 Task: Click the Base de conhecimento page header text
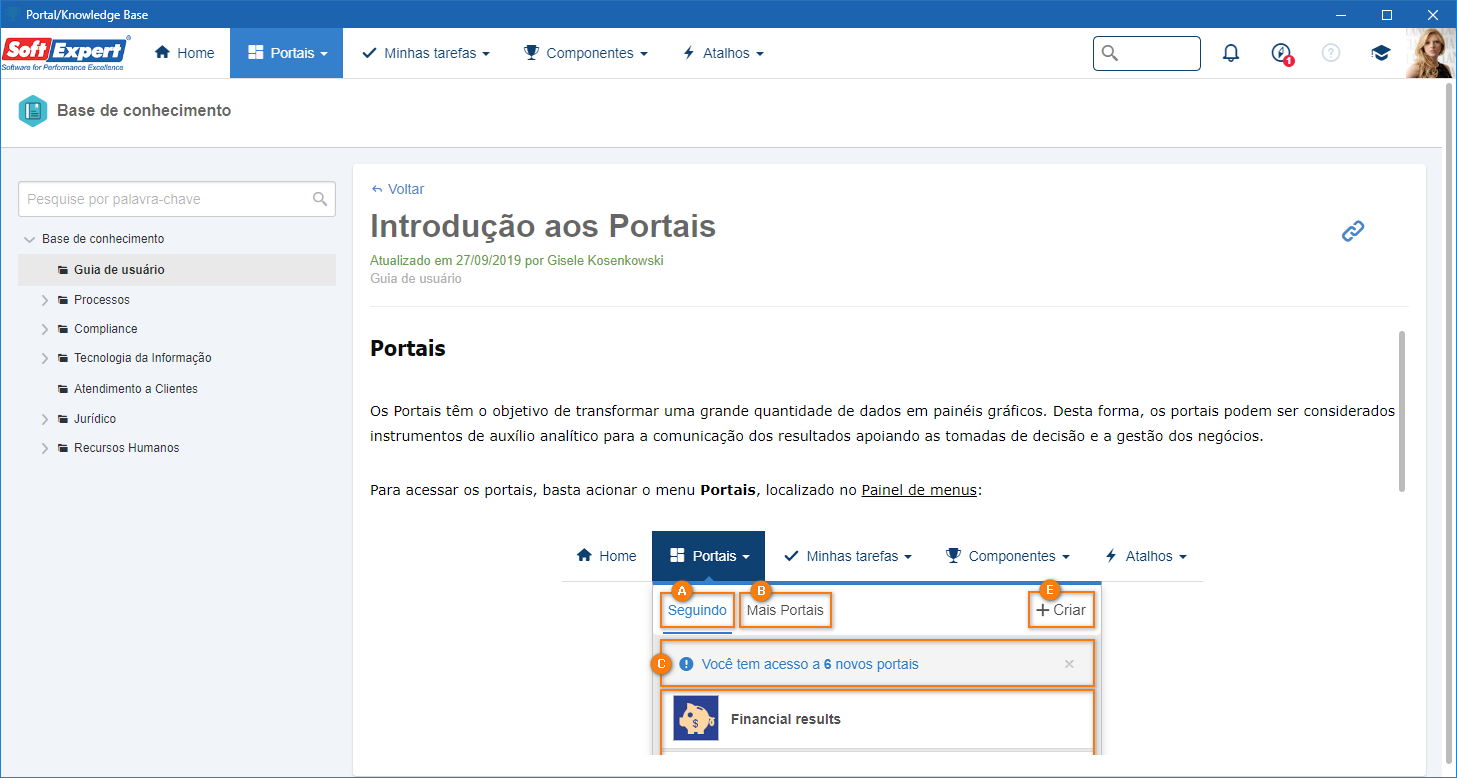(x=144, y=111)
